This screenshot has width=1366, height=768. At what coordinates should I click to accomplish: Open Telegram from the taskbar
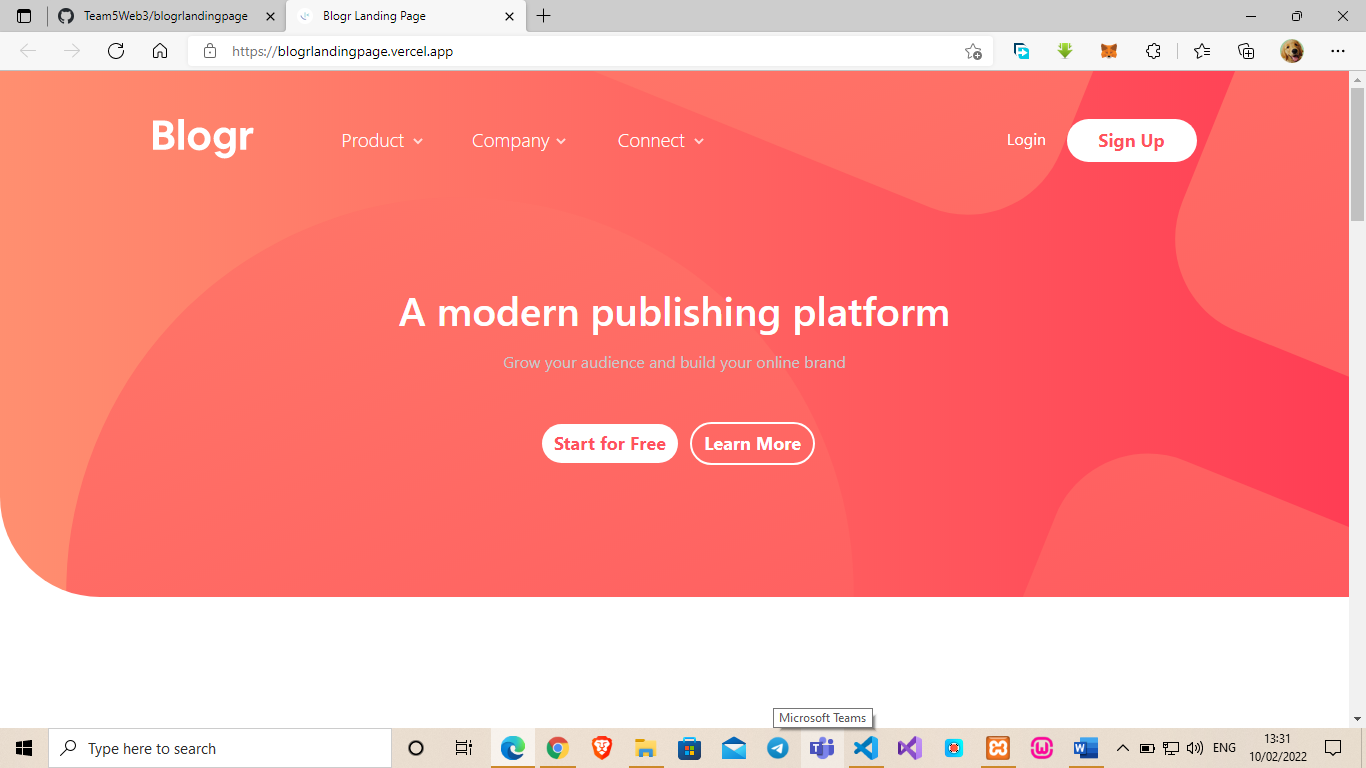(x=777, y=748)
